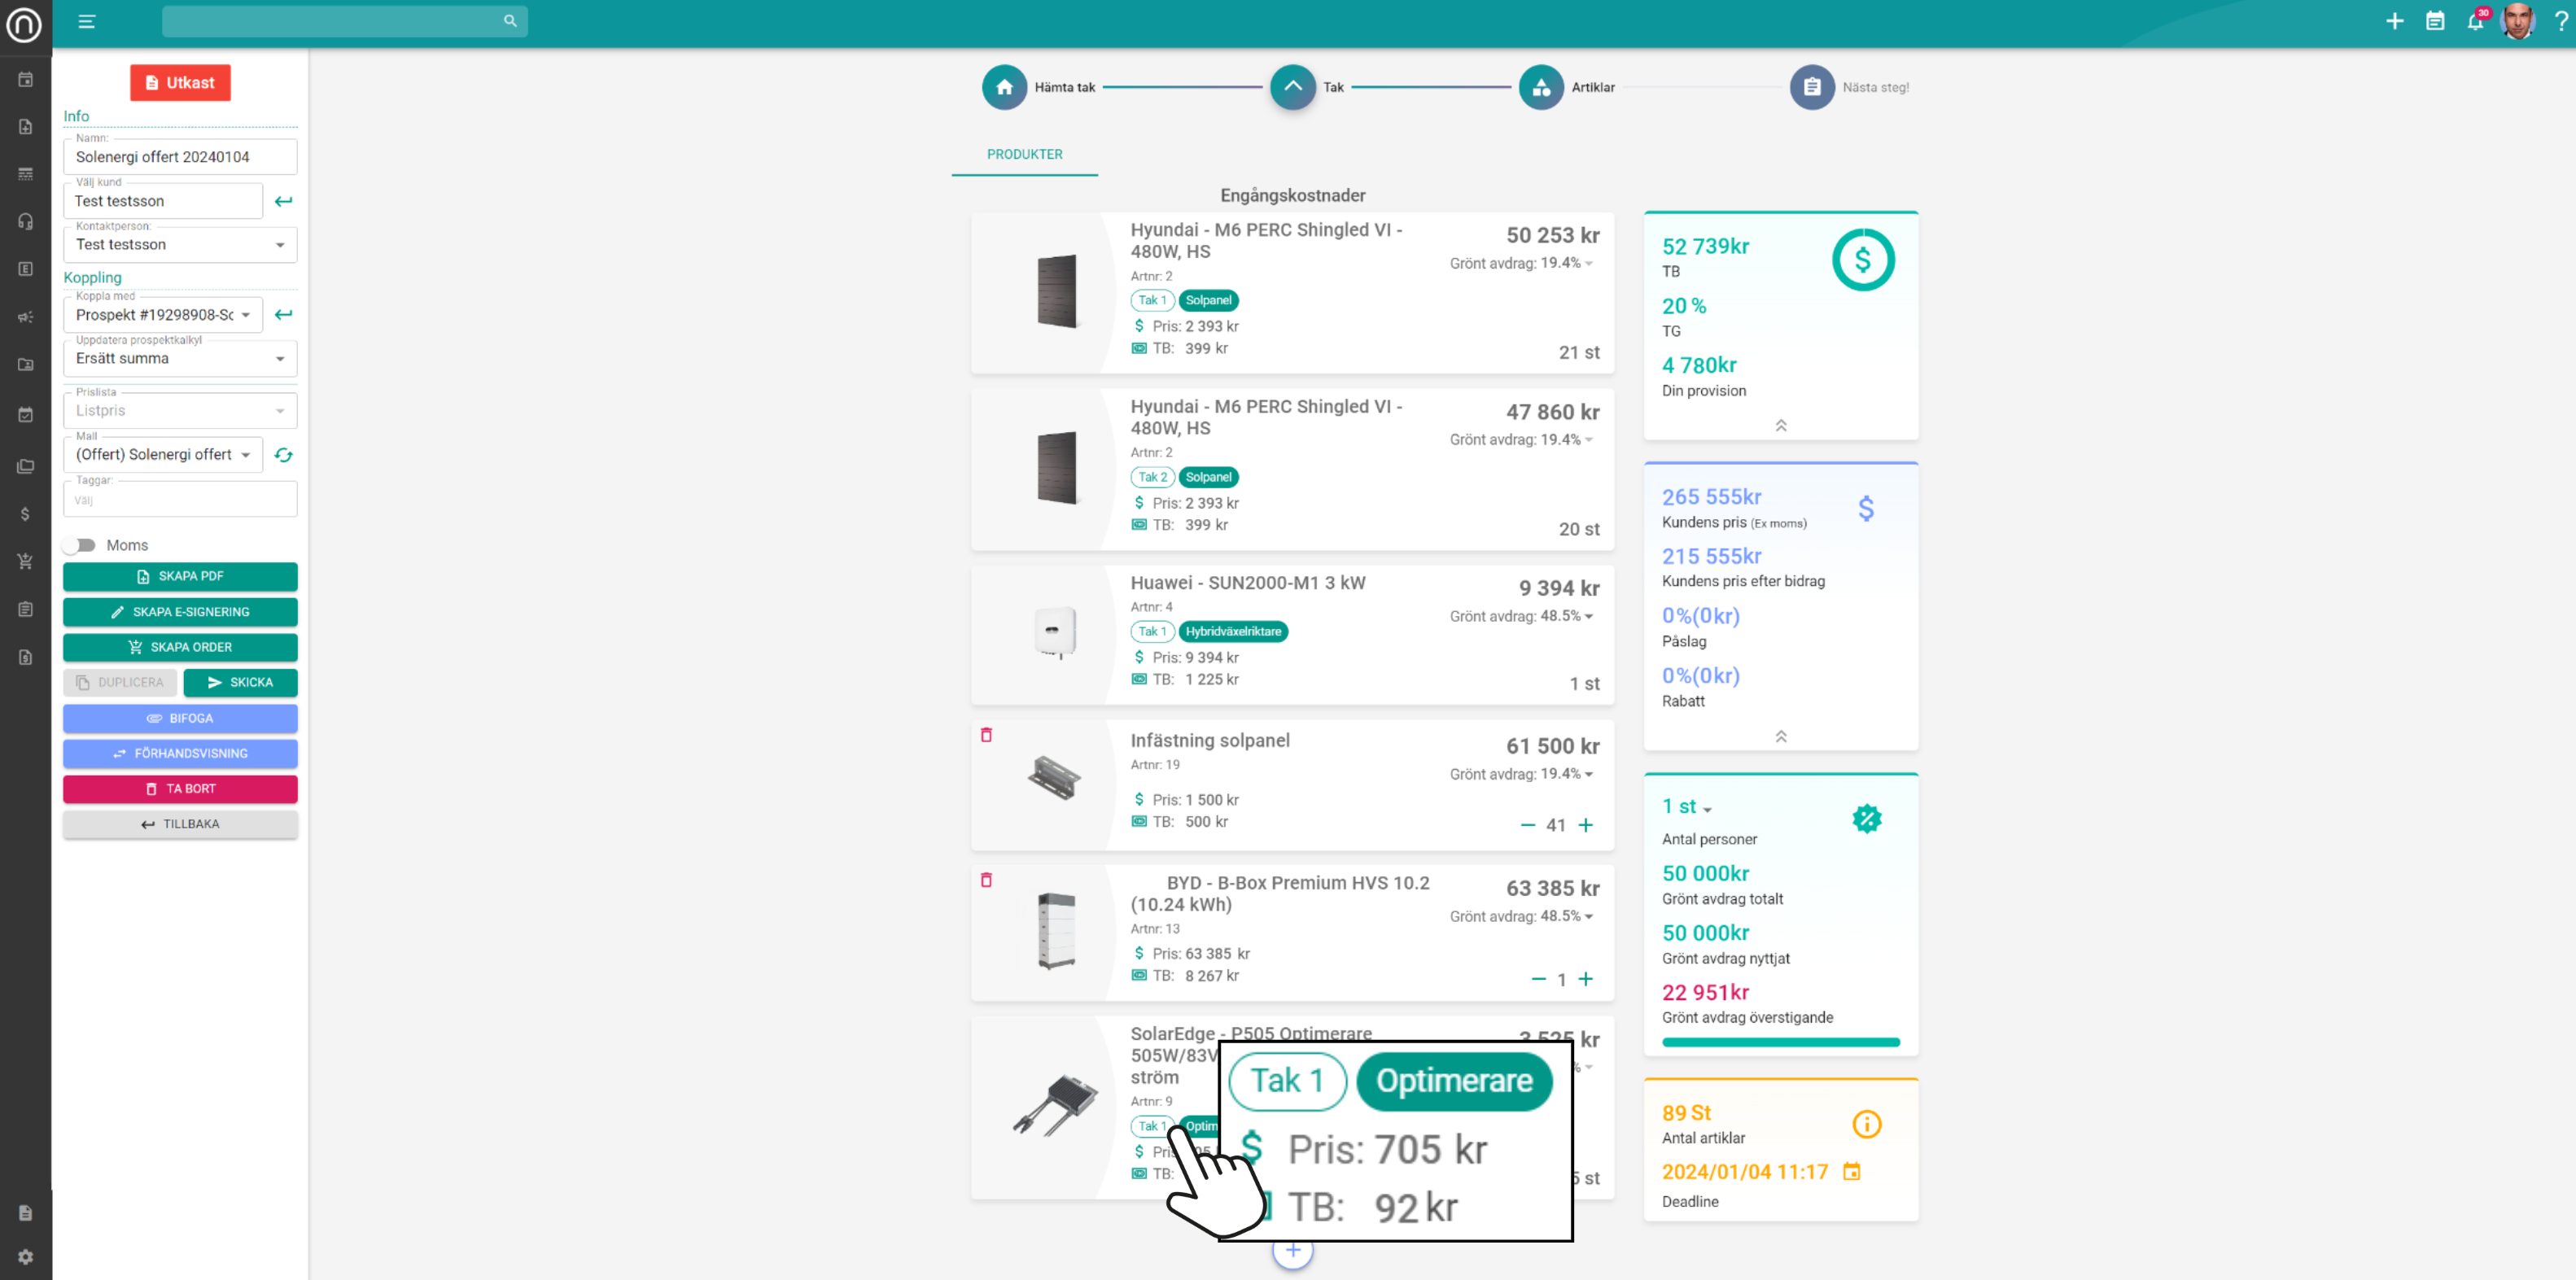The height and width of the screenshot is (1280, 2576).
Task: Open Grönt avdrag dropdown for Huawei SUN2000
Action: [1588, 616]
